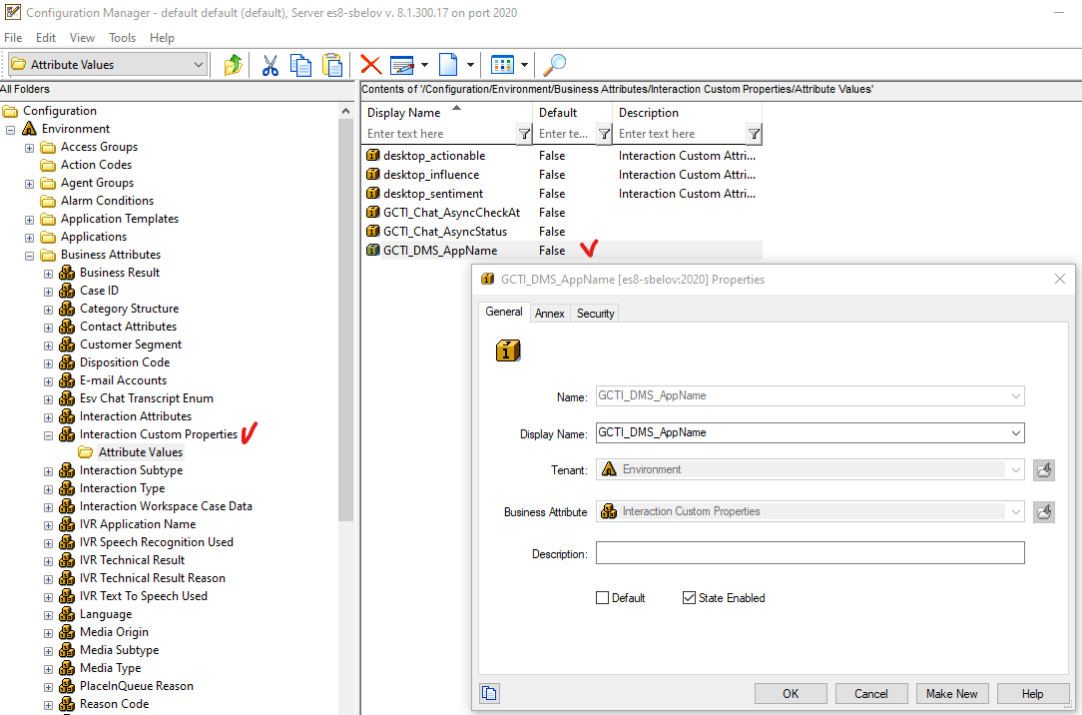Click the copy icon at dialog bottom left

pos(489,692)
